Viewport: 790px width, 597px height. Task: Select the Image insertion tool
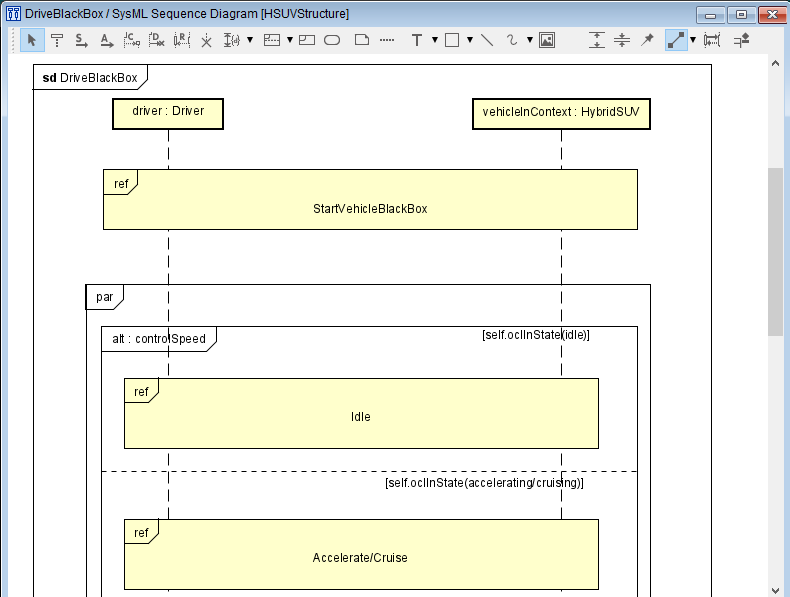click(x=547, y=40)
